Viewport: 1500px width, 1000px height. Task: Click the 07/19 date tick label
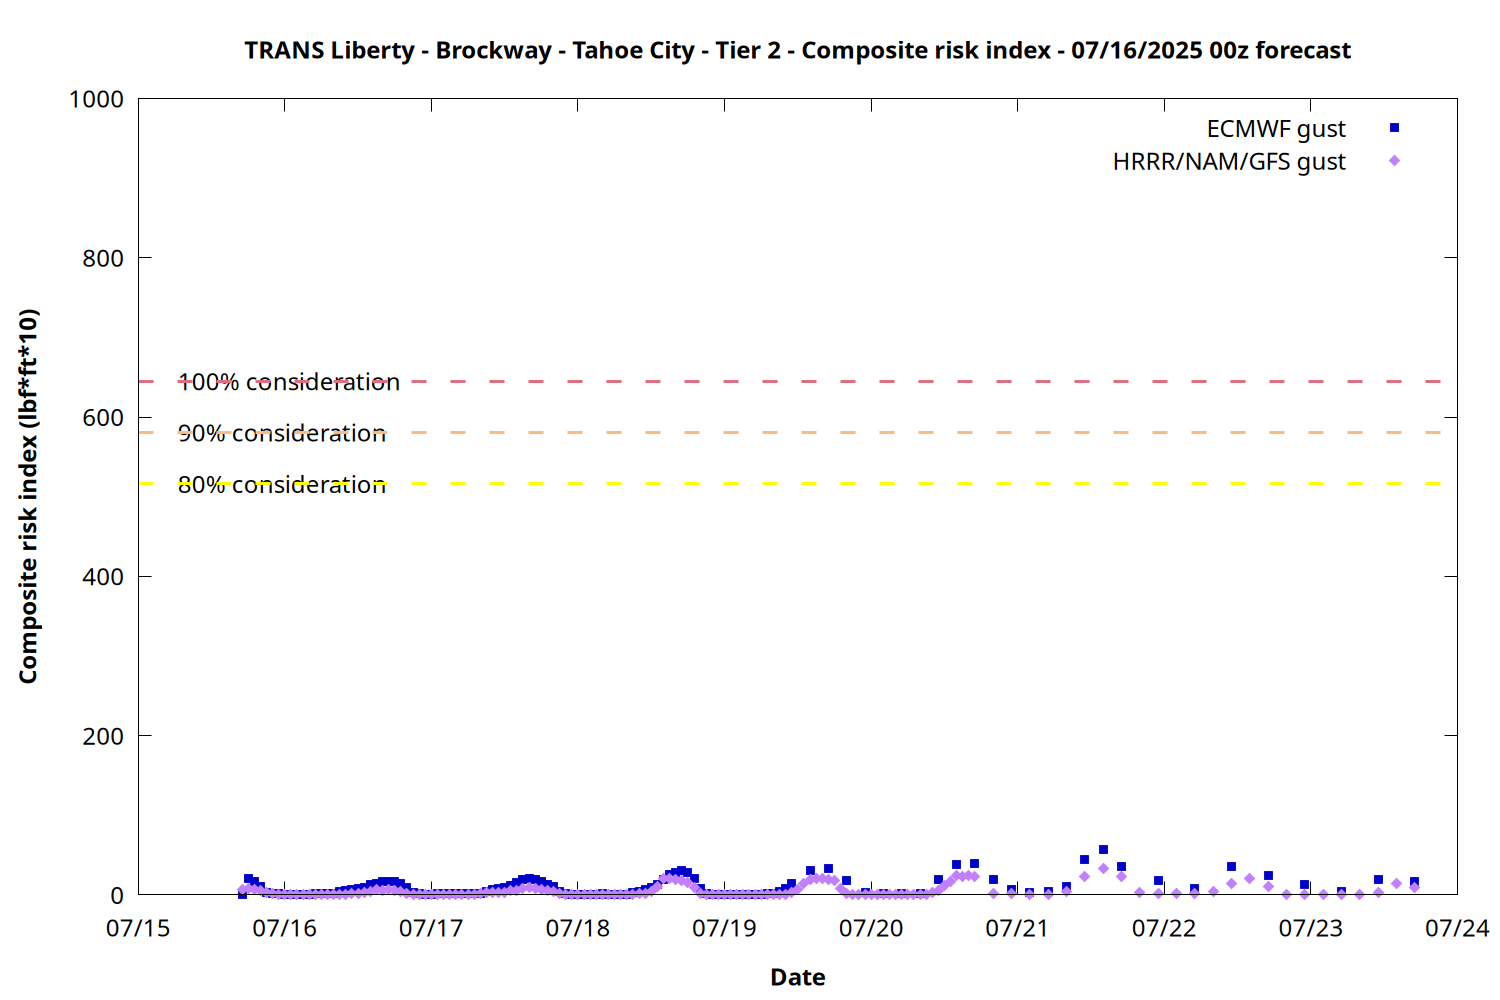point(724,928)
